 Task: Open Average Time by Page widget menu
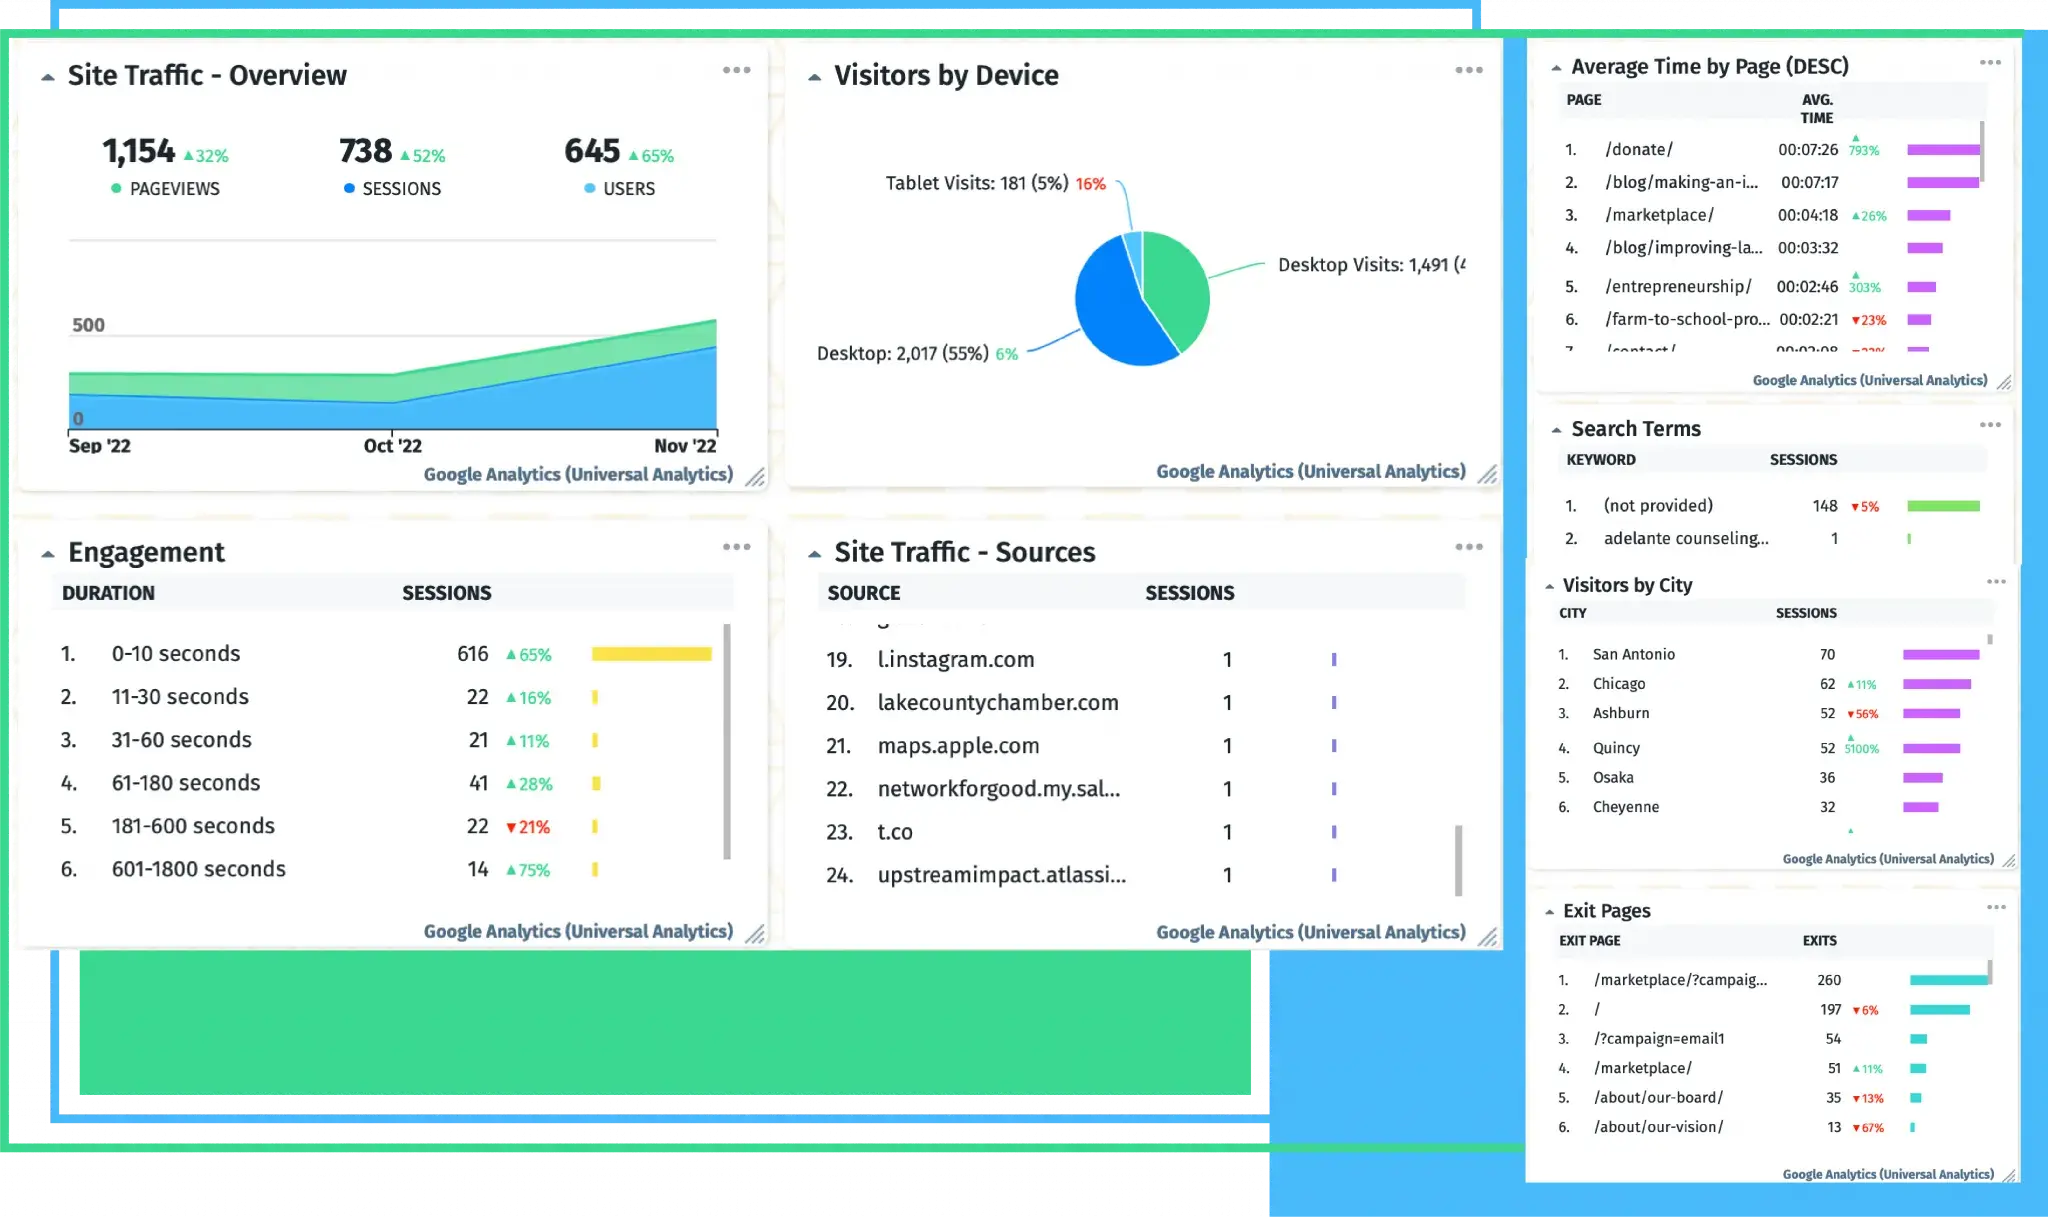coord(1990,62)
